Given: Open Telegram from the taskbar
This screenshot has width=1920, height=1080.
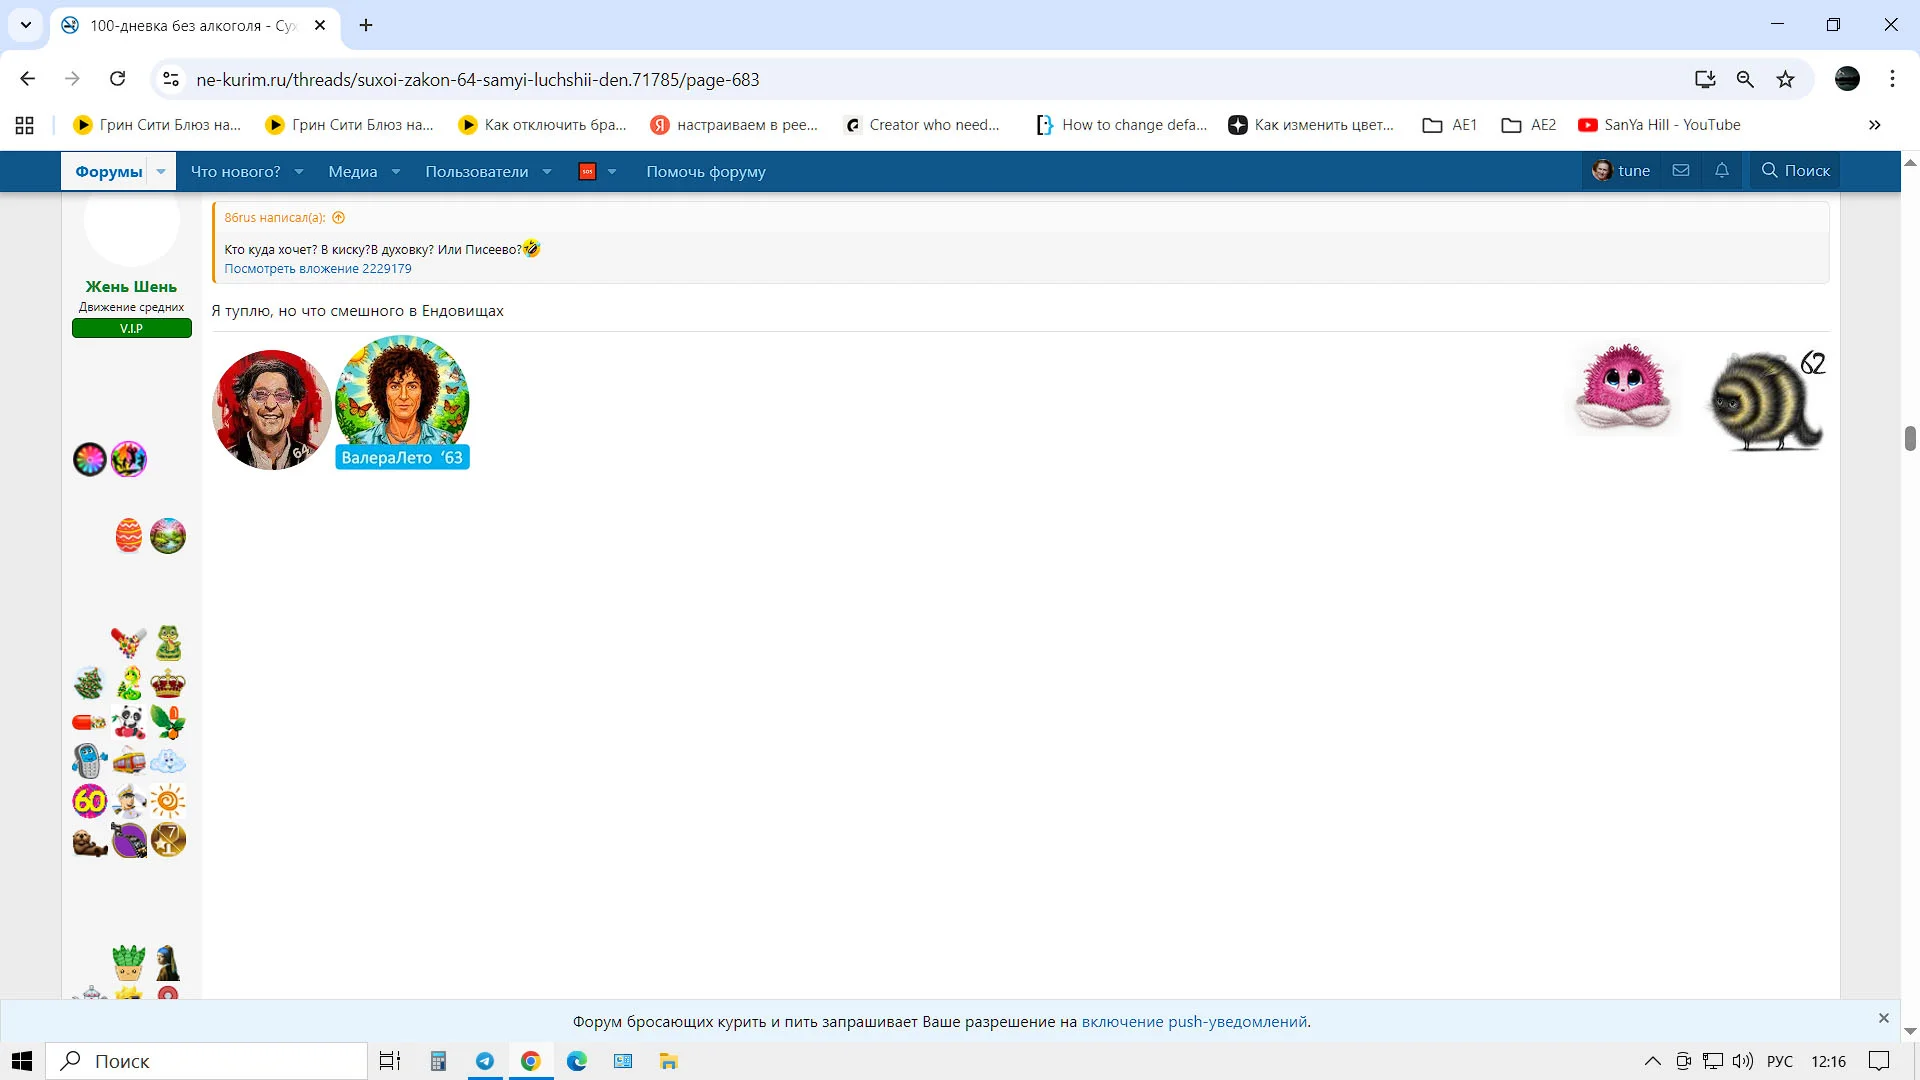Looking at the screenshot, I should coord(485,1061).
